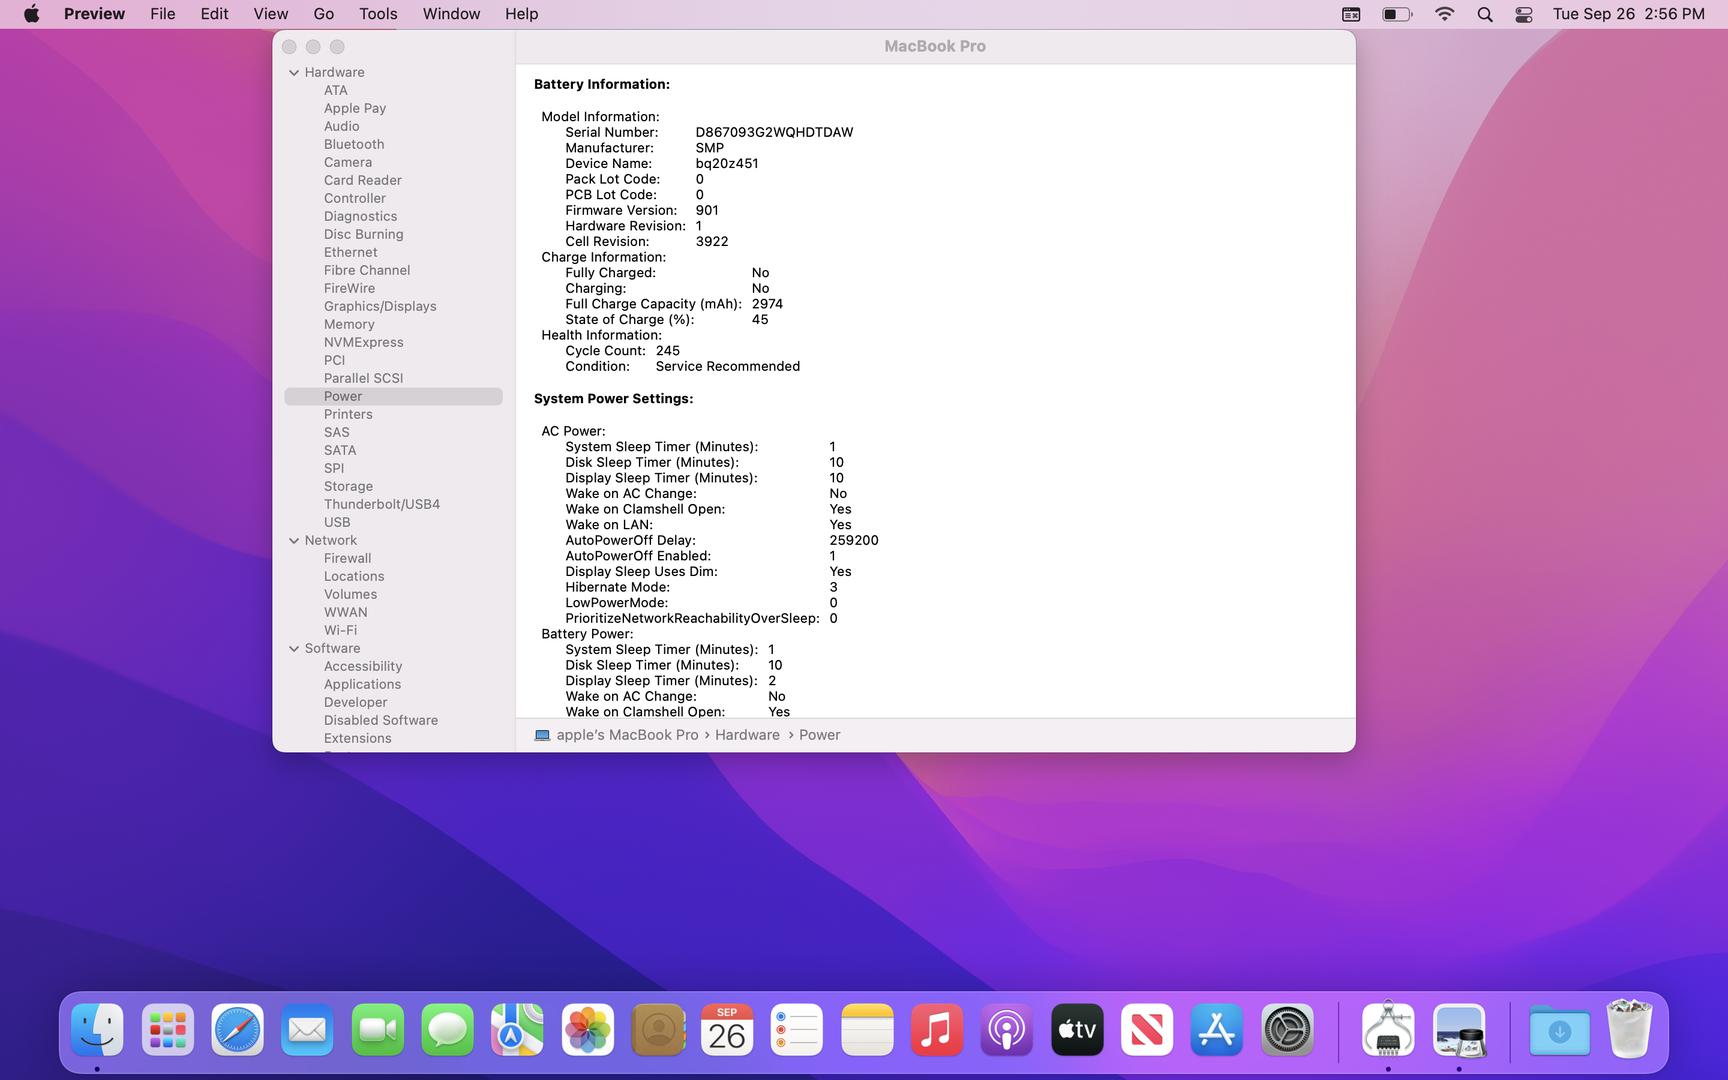
Task: Open Downloads folder in the Dock
Action: click(x=1559, y=1030)
